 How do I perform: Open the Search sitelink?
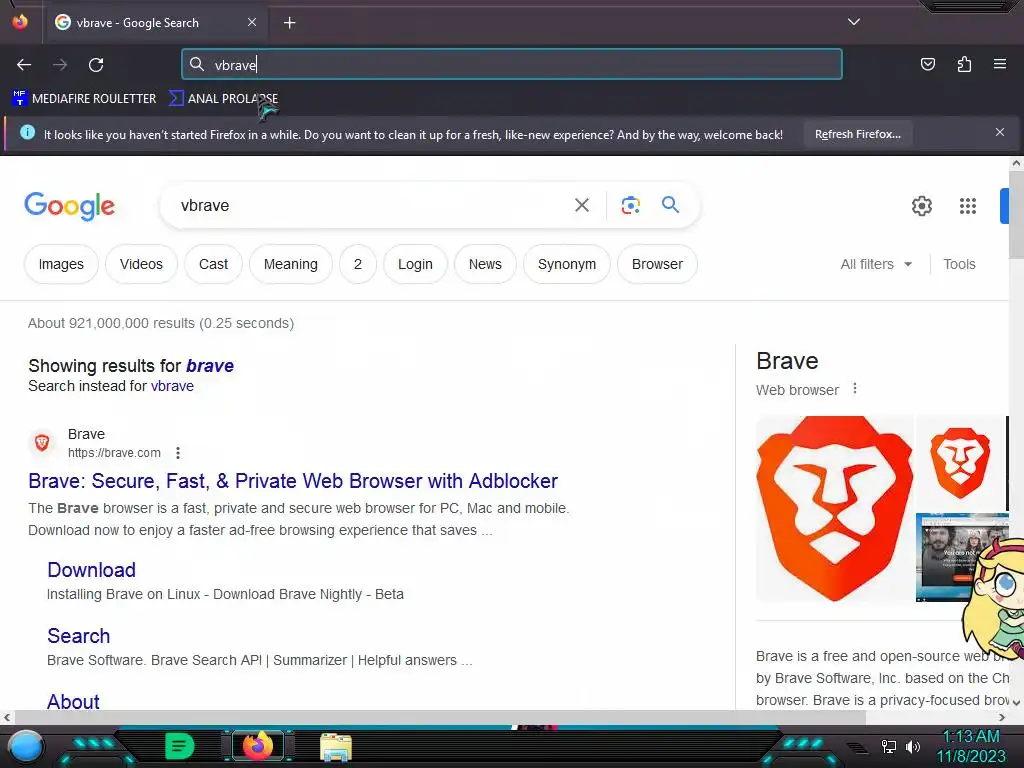78,636
